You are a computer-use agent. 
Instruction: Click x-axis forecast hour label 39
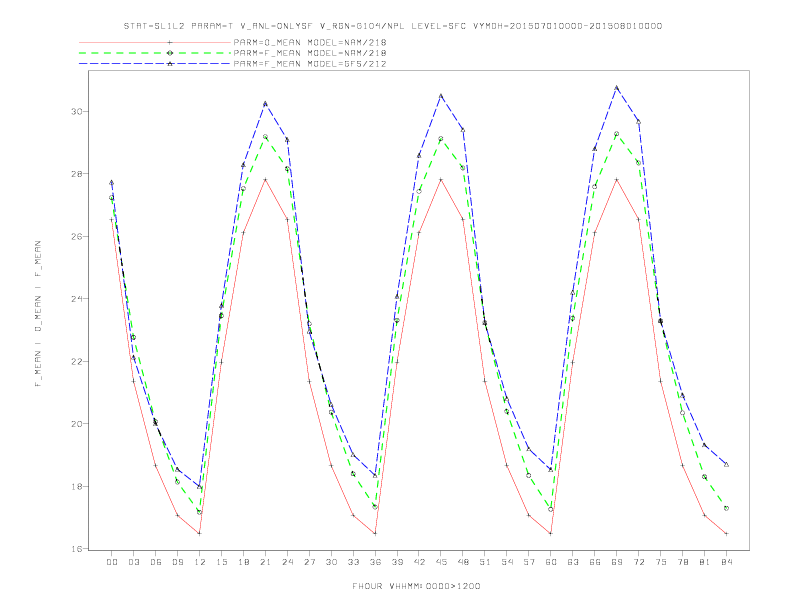pyautogui.click(x=397, y=562)
